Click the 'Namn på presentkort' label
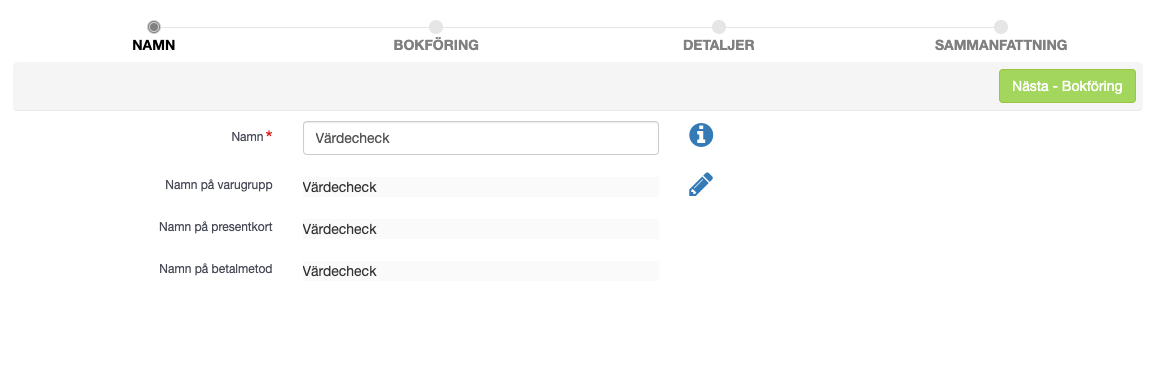 (216, 227)
